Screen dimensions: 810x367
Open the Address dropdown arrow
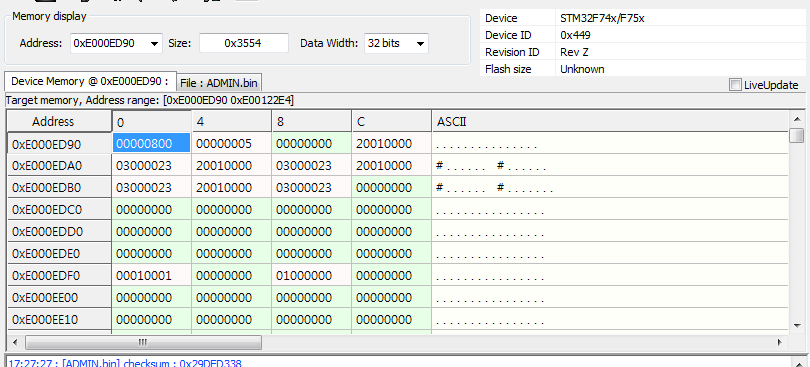[x=154, y=44]
